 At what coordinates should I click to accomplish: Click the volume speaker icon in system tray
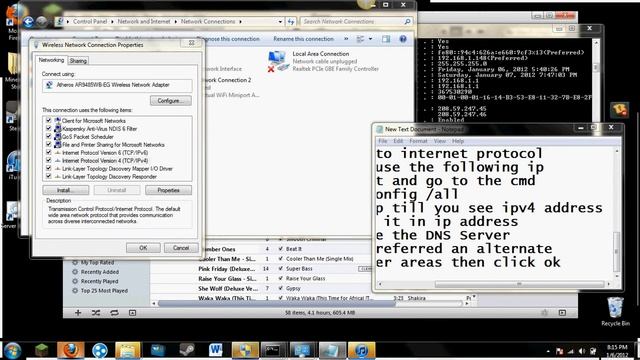pyautogui.click(x=582, y=351)
